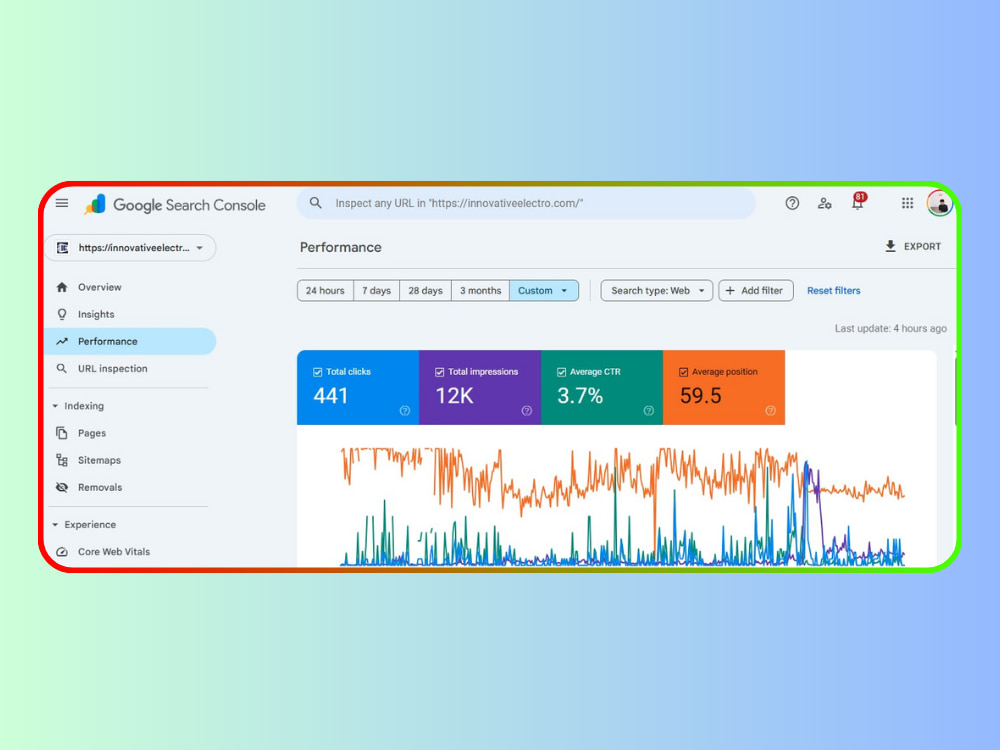
Task: Click the blue Total clicks 441 card
Action: tap(358, 387)
